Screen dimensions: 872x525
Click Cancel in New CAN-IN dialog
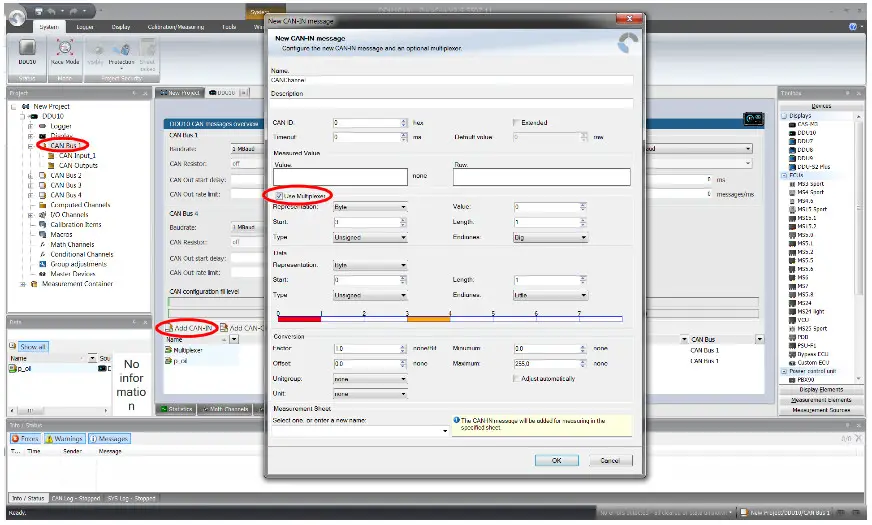click(x=610, y=461)
